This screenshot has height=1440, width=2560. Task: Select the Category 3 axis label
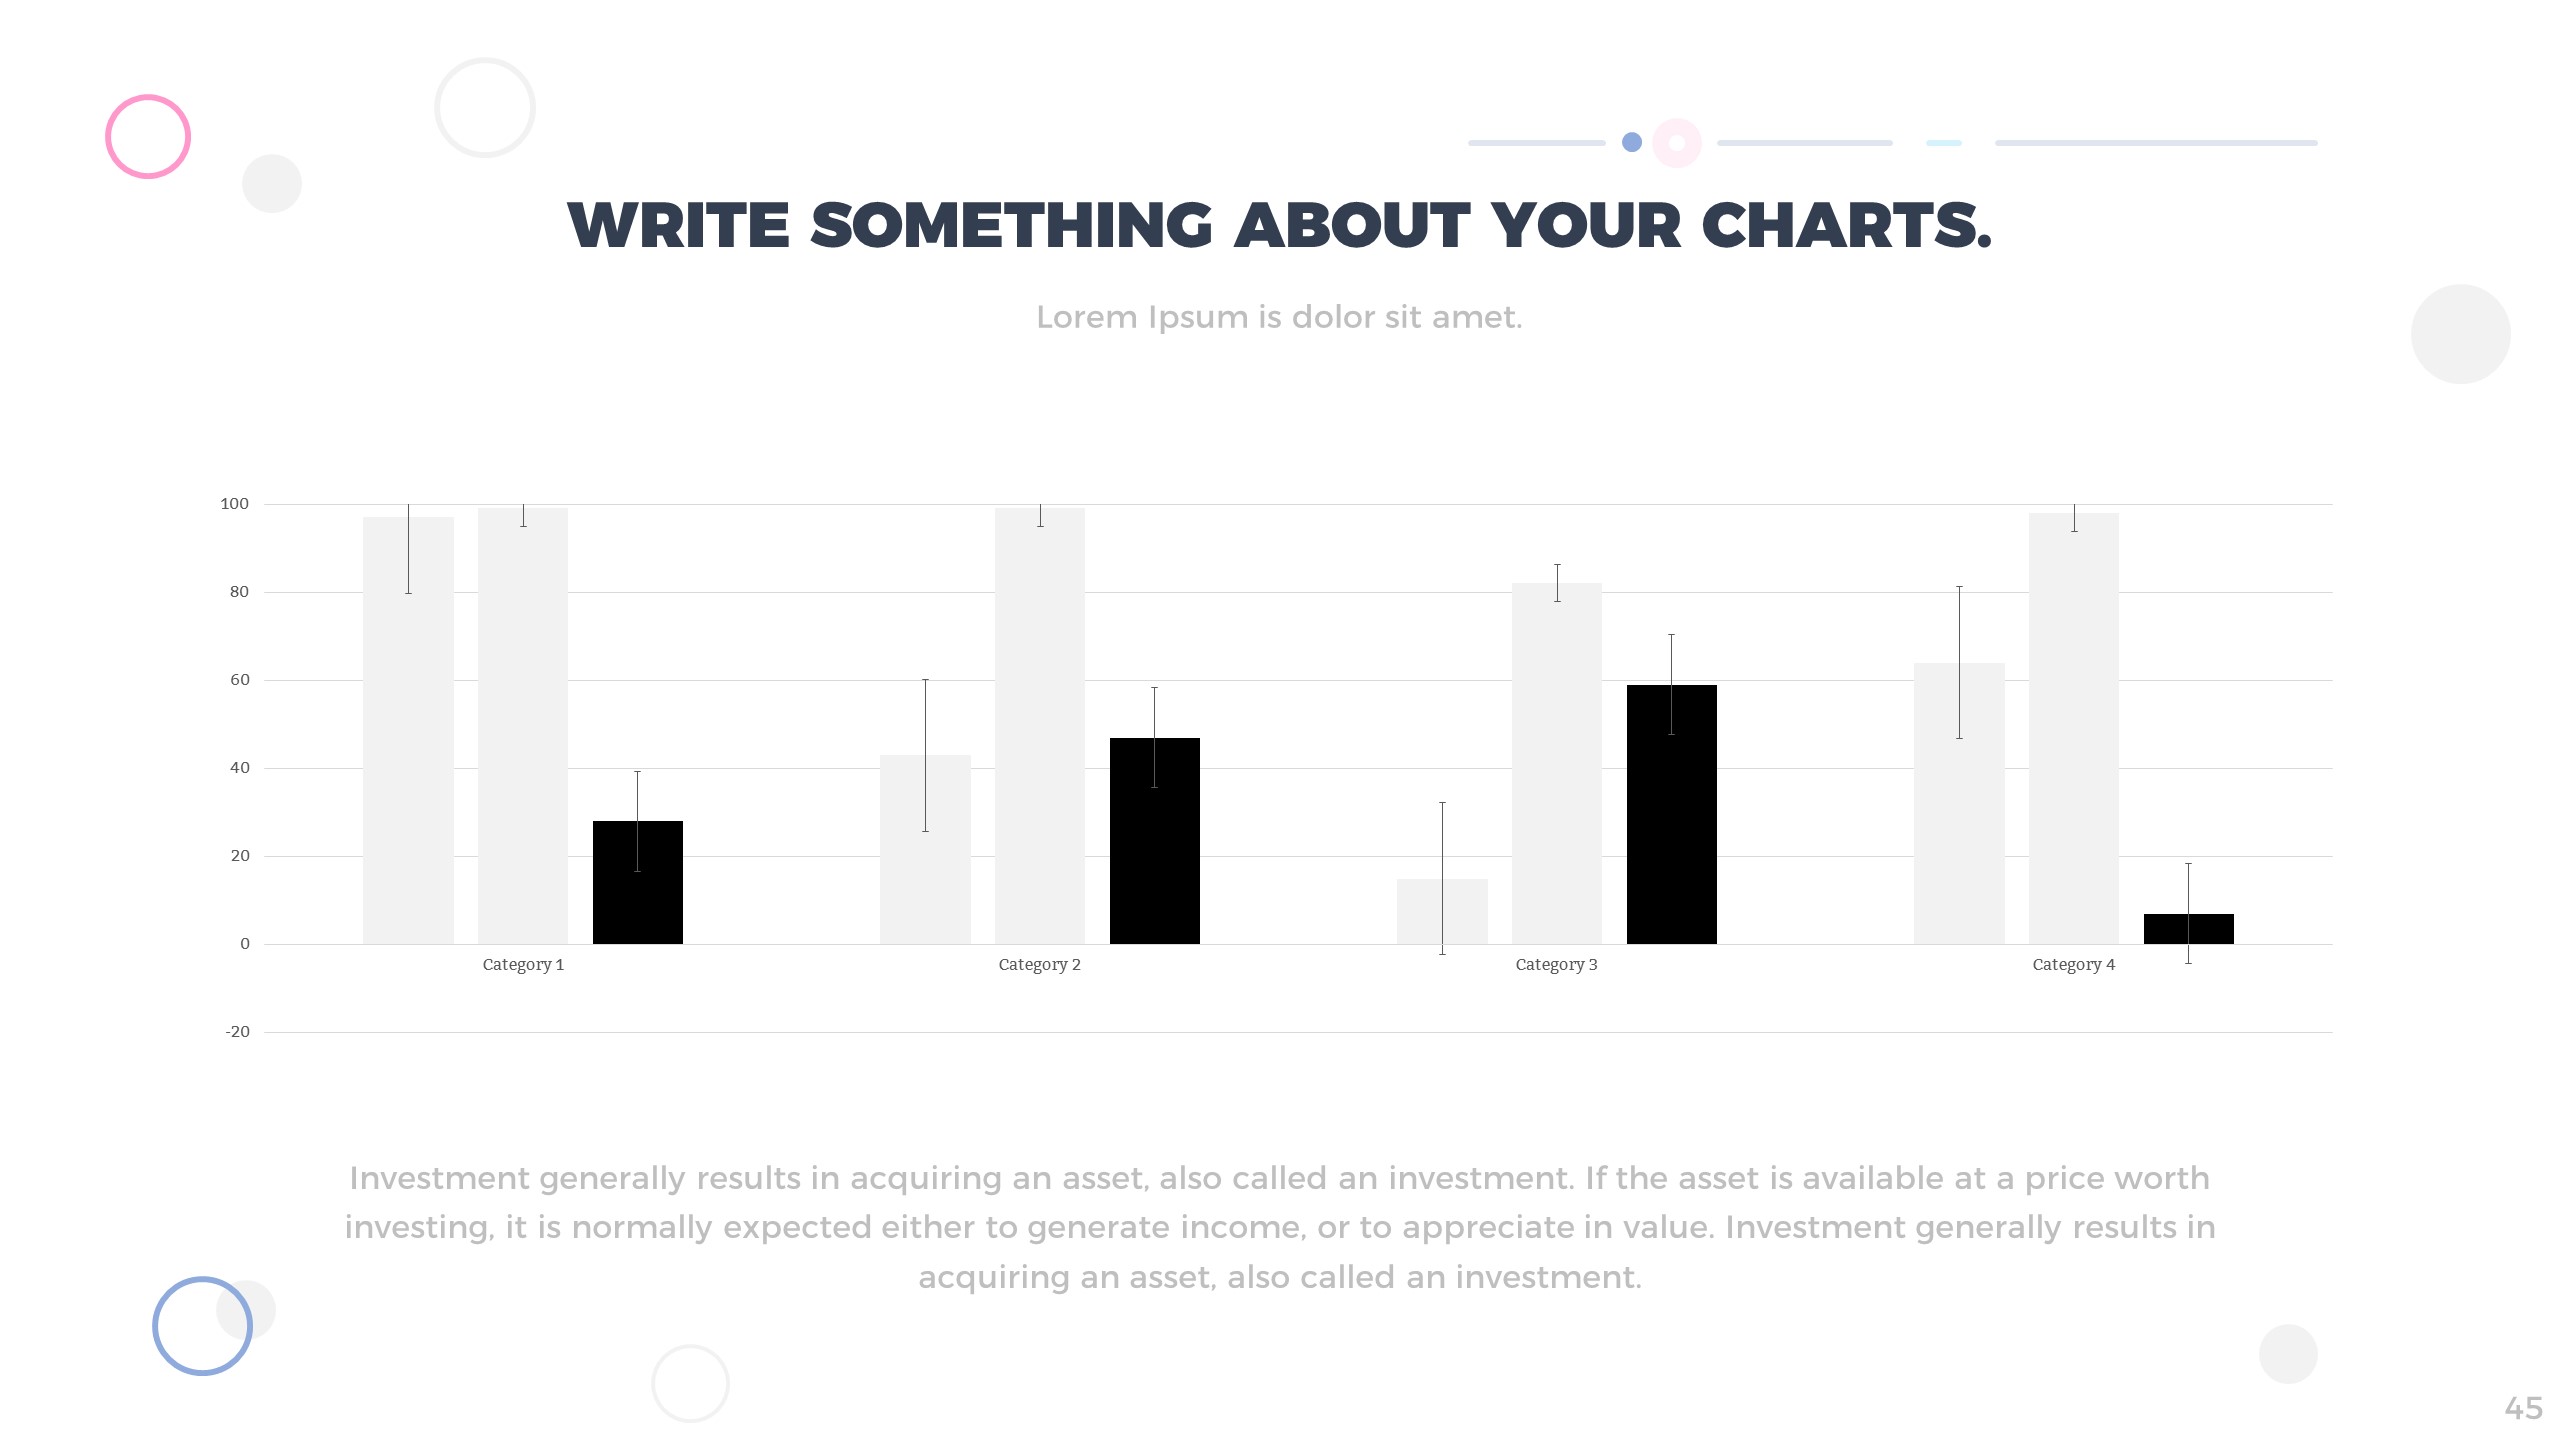click(x=1556, y=965)
